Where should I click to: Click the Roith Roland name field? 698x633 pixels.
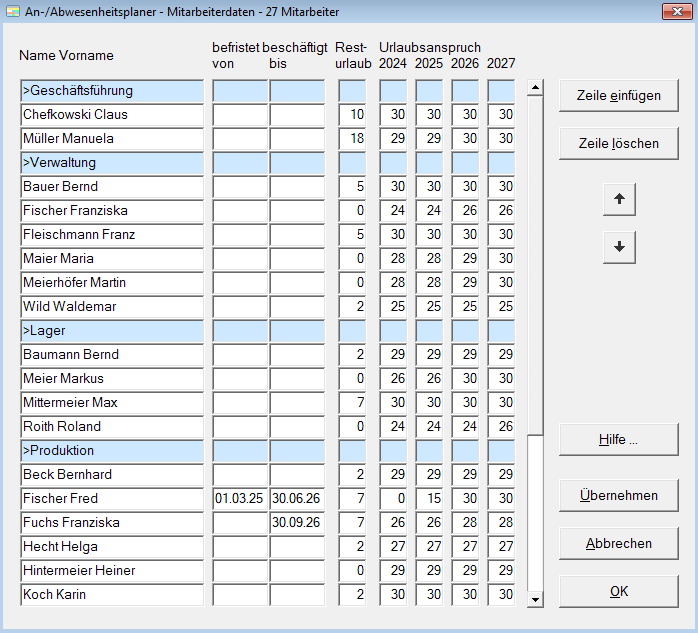tap(112, 426)
